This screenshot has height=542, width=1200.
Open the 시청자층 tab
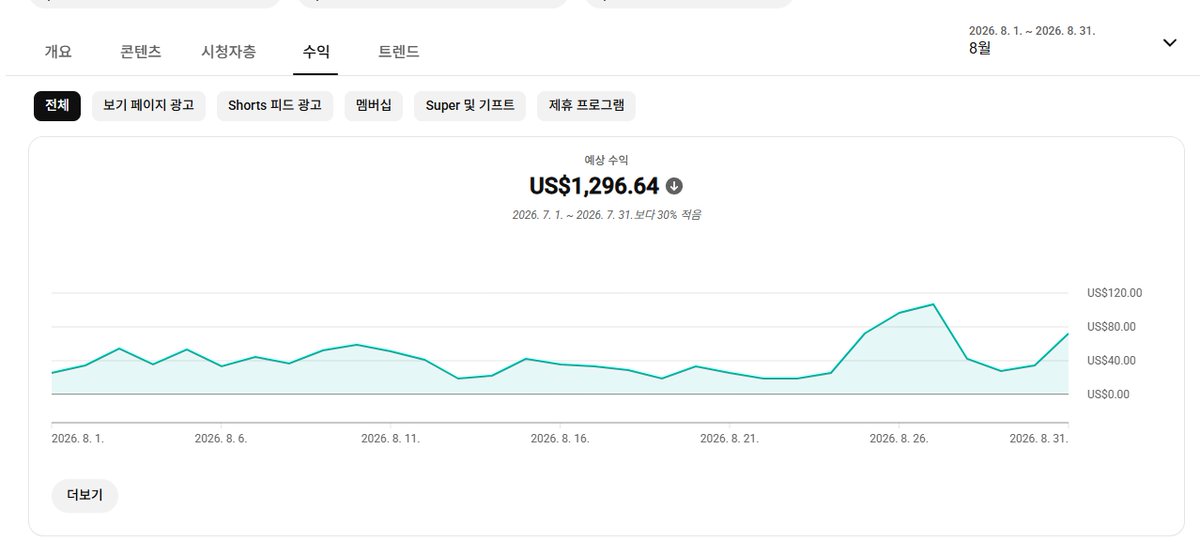point(228,52)
